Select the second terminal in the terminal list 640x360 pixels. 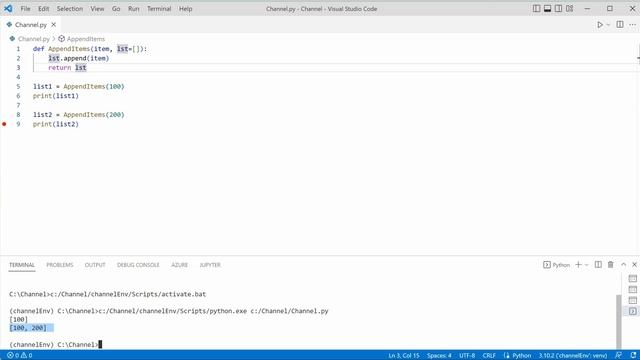[633, 290]
